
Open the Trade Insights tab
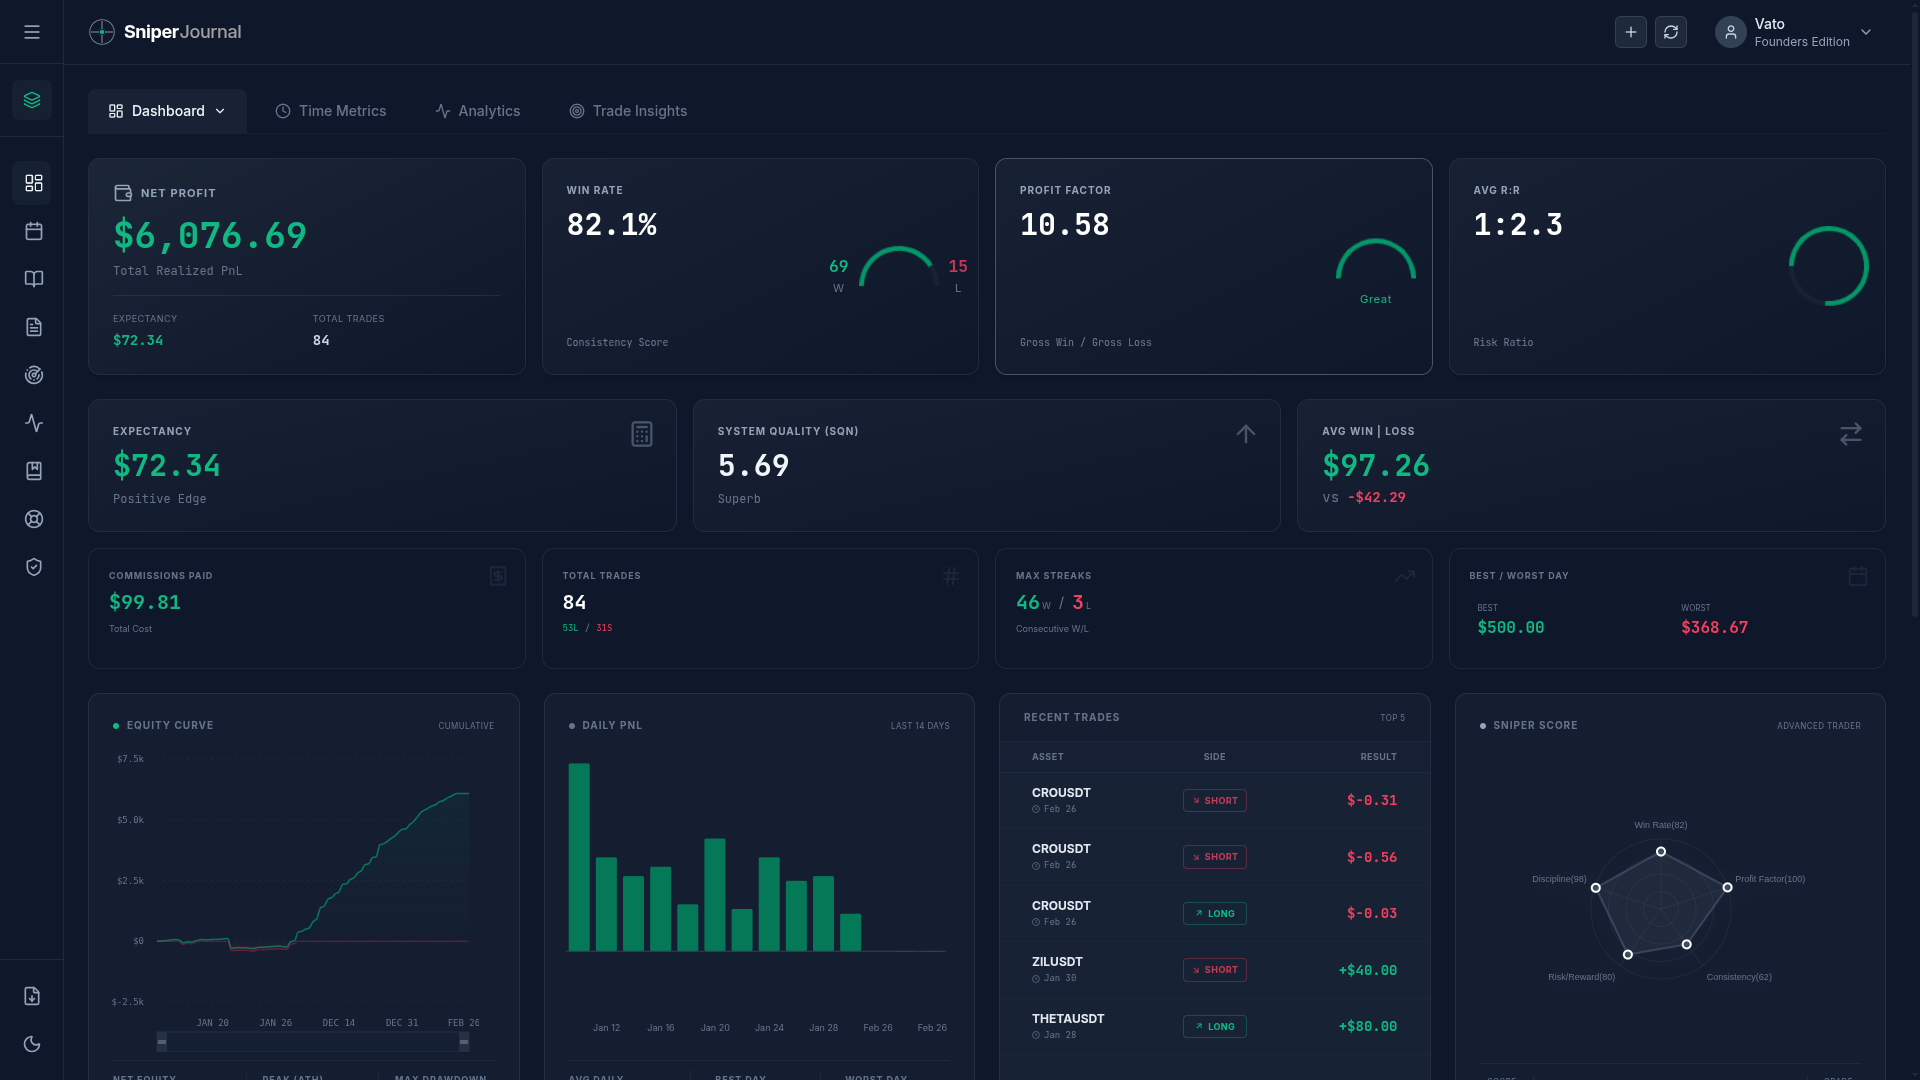coord(628,111)
